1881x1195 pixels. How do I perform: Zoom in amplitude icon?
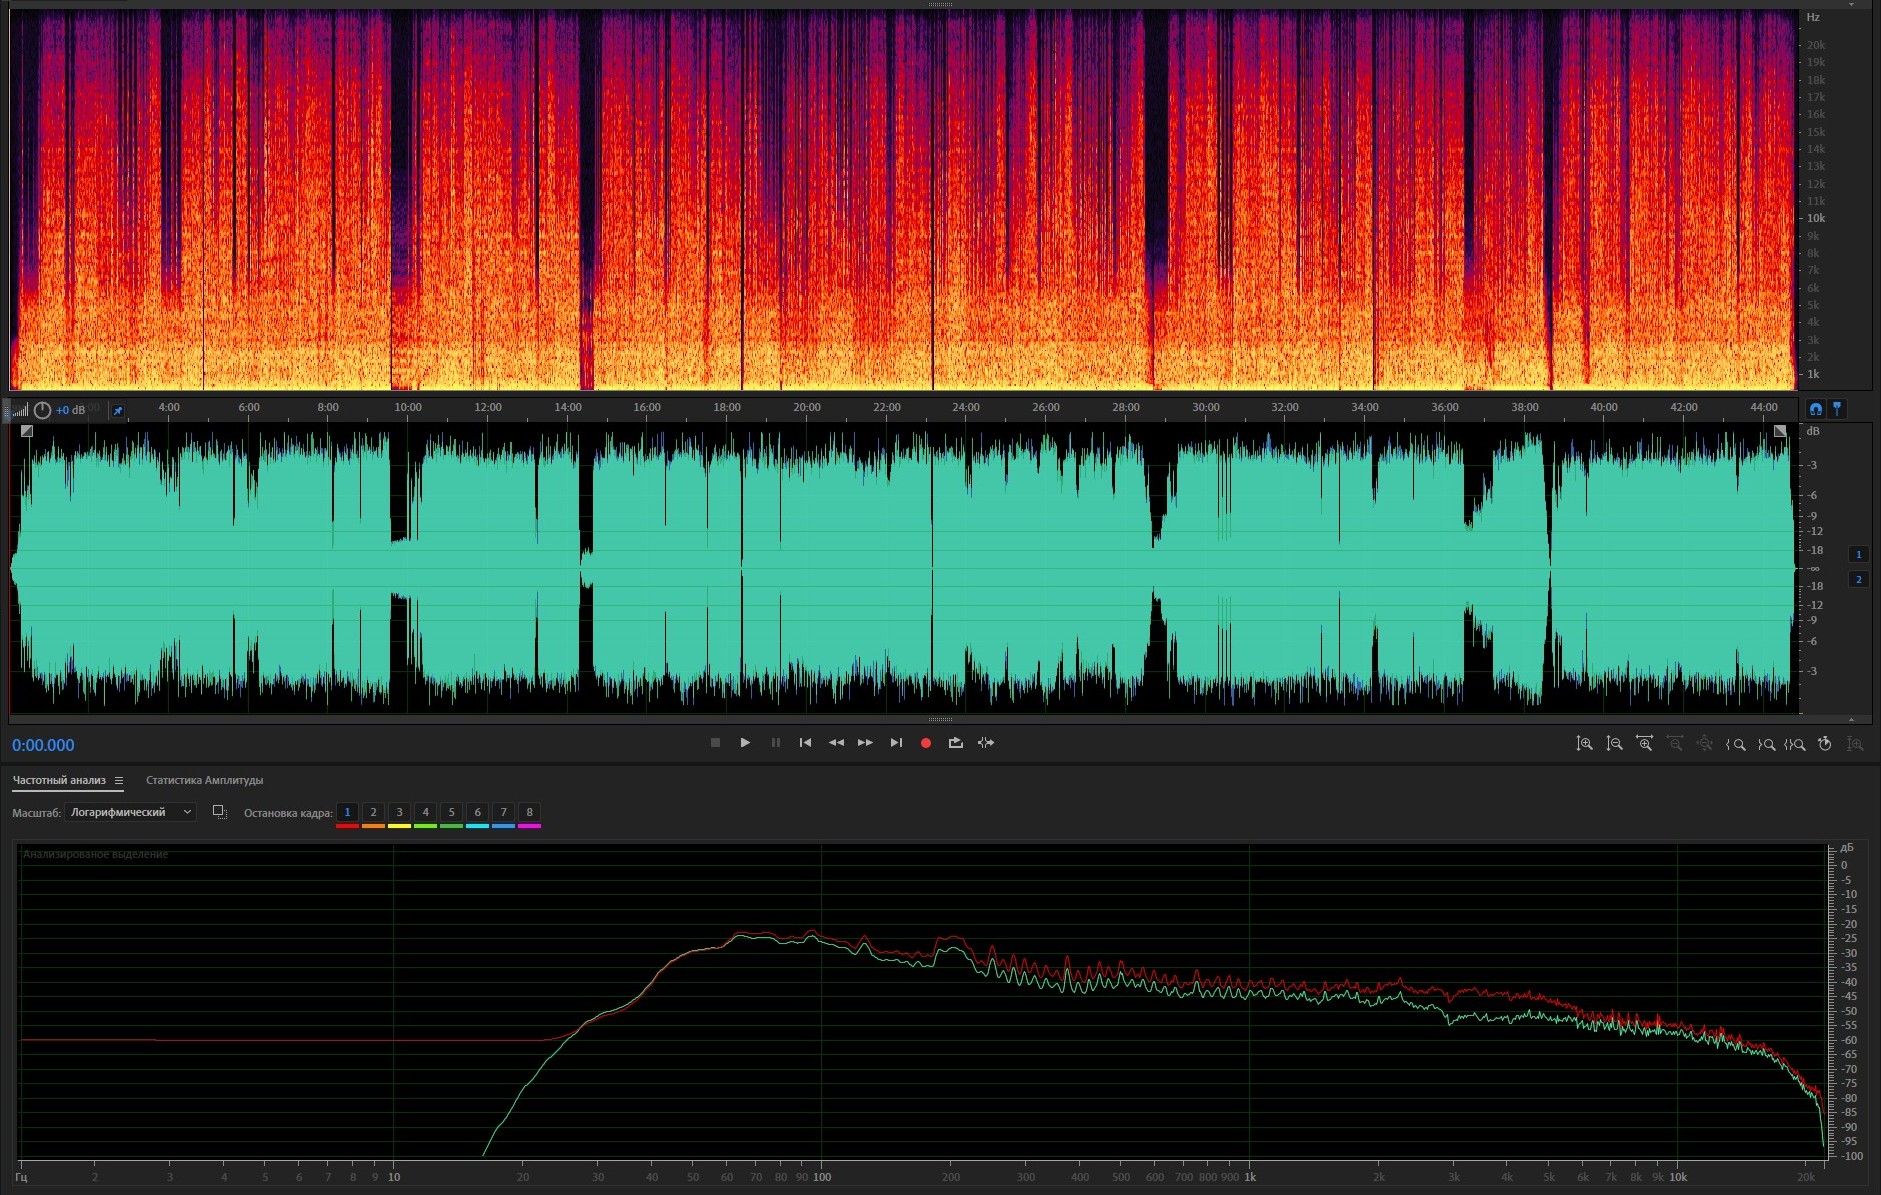[x=1584, y=744]
